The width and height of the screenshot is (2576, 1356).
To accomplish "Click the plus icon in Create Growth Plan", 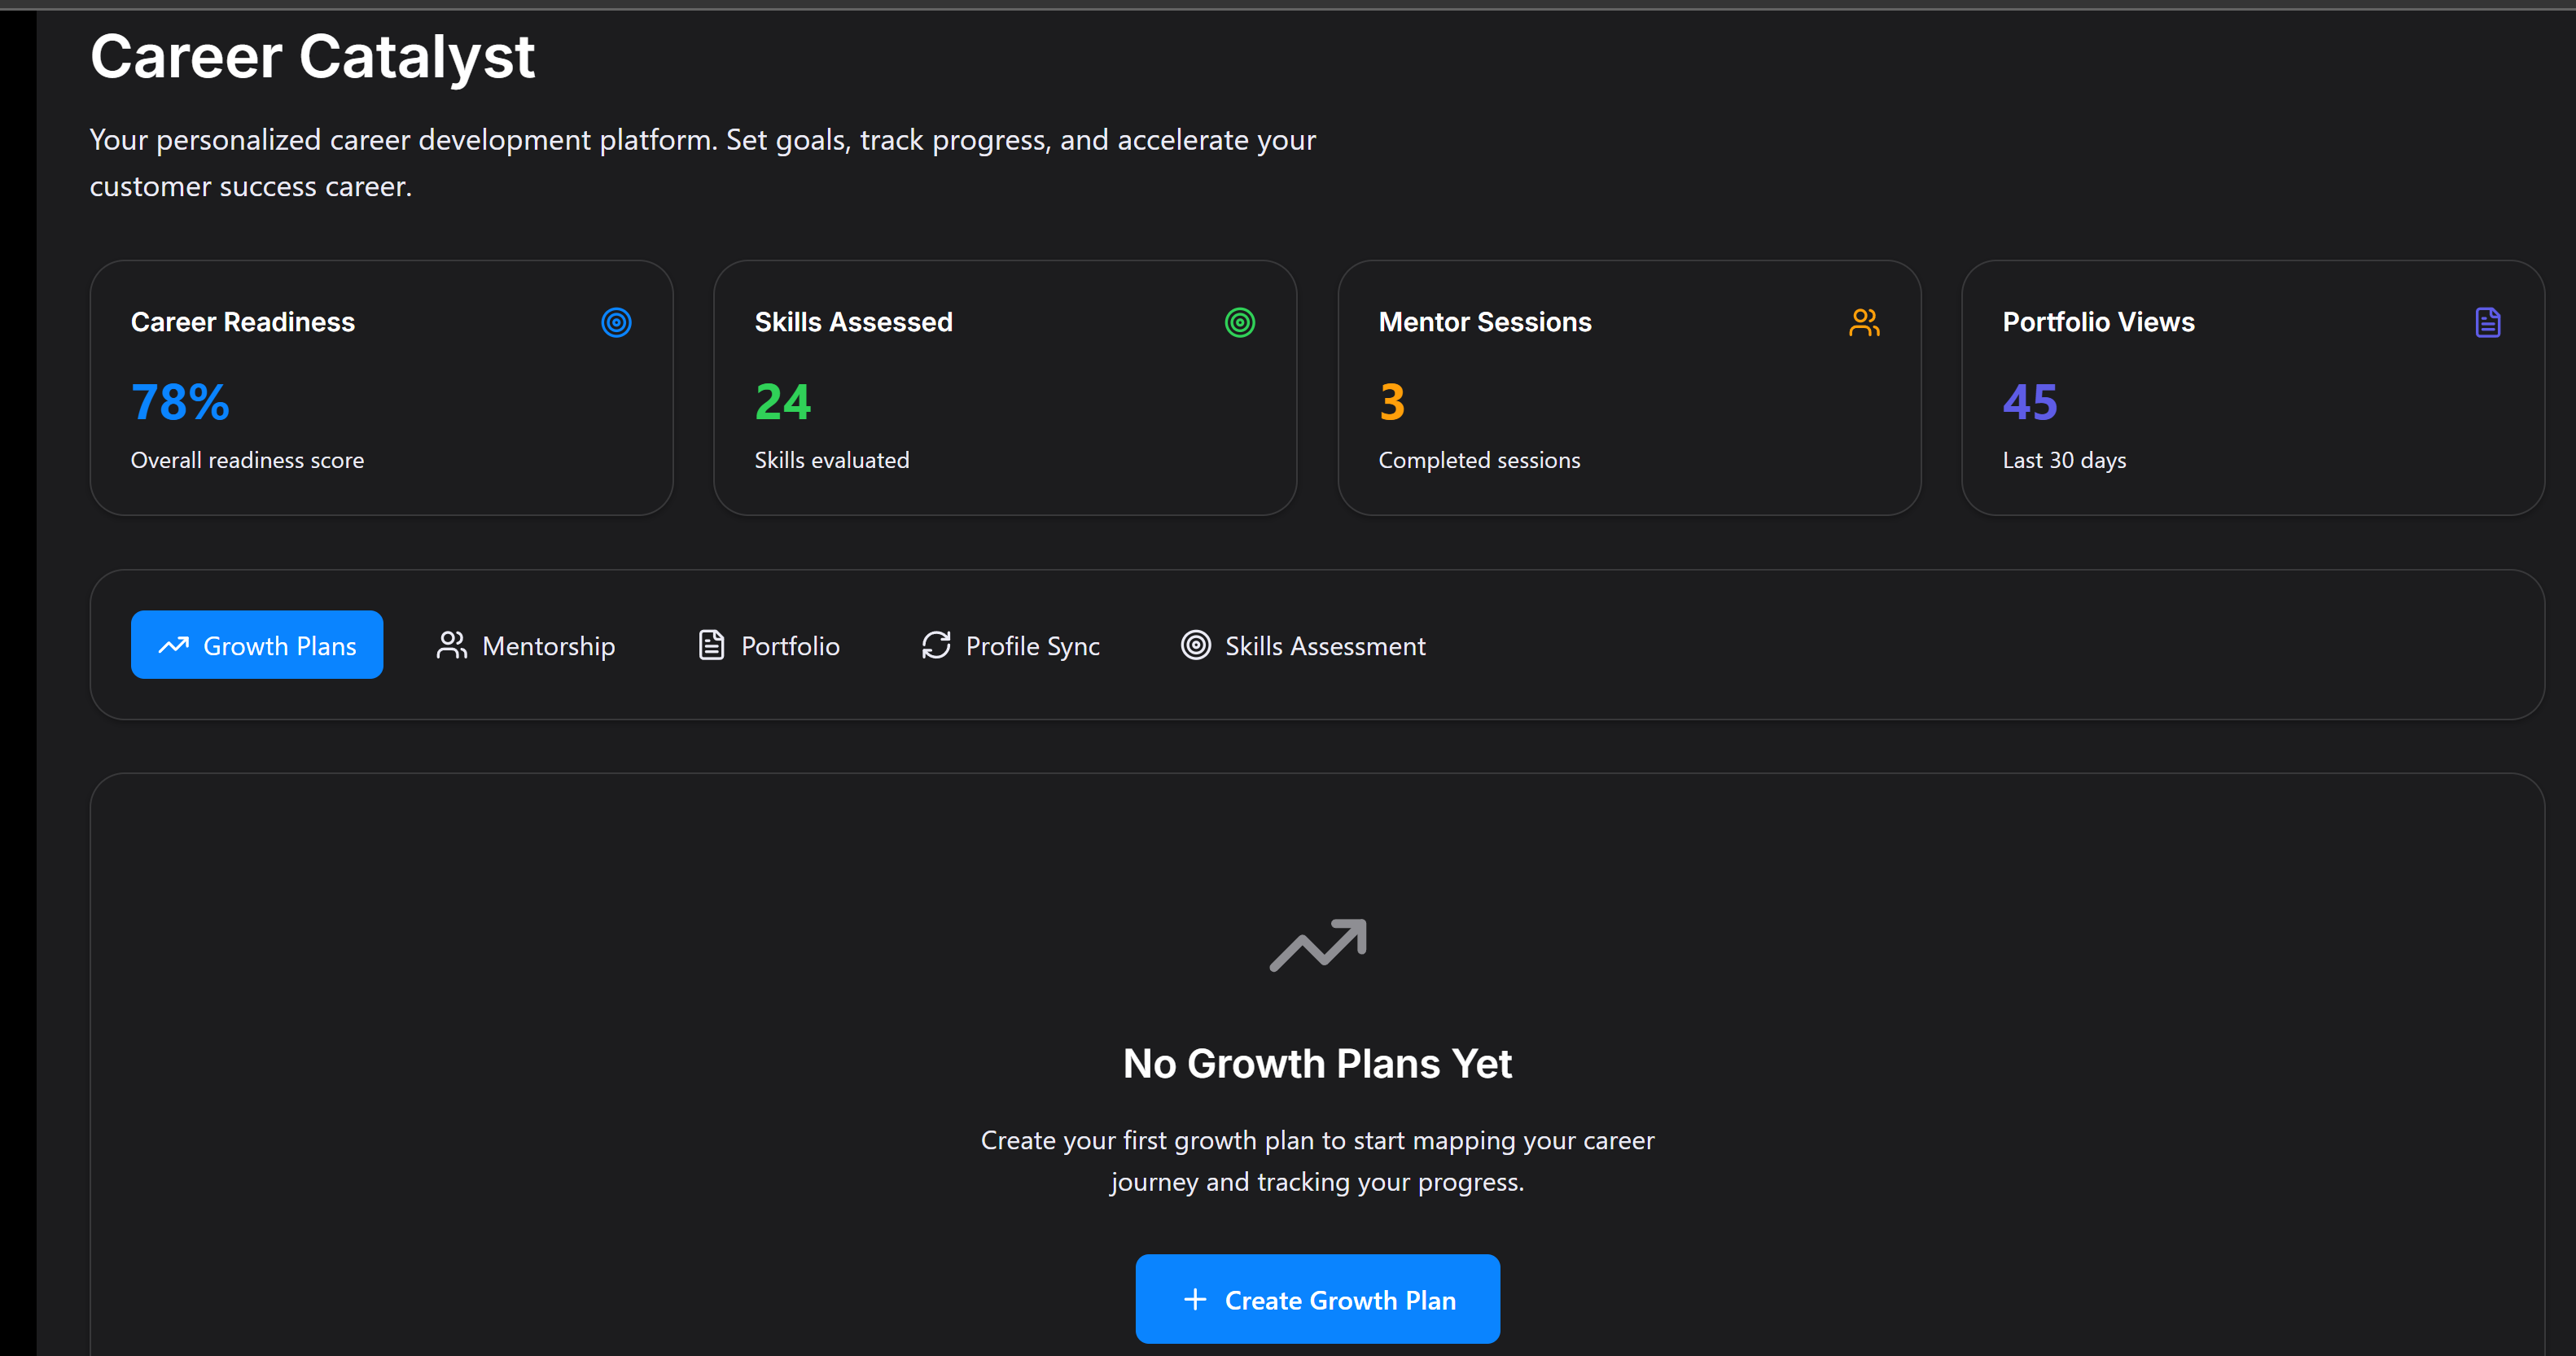I will [1195, 1299].
